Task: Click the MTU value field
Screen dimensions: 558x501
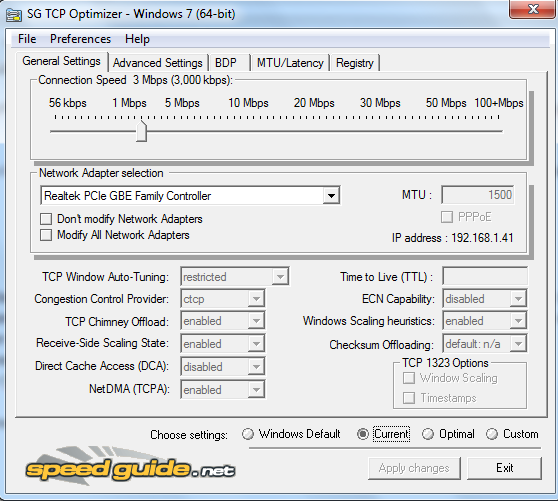Action: tap(478, 195)
